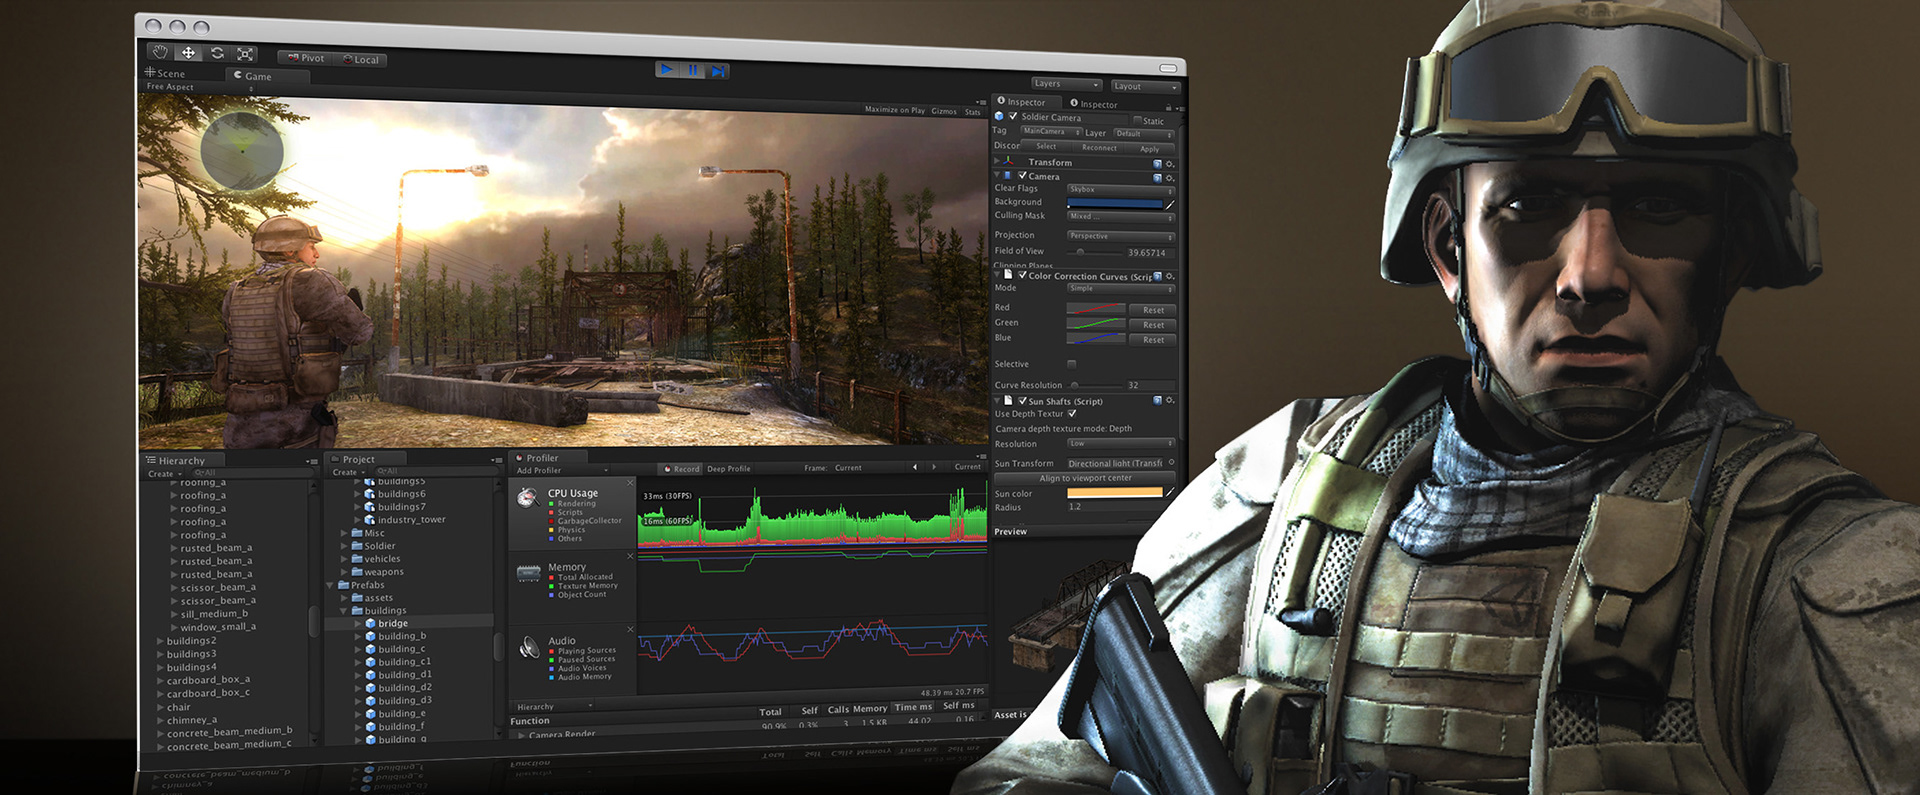Start play mode with the Play button
This screenshot has width=1920, height=795.
click(x=667, y=69)
